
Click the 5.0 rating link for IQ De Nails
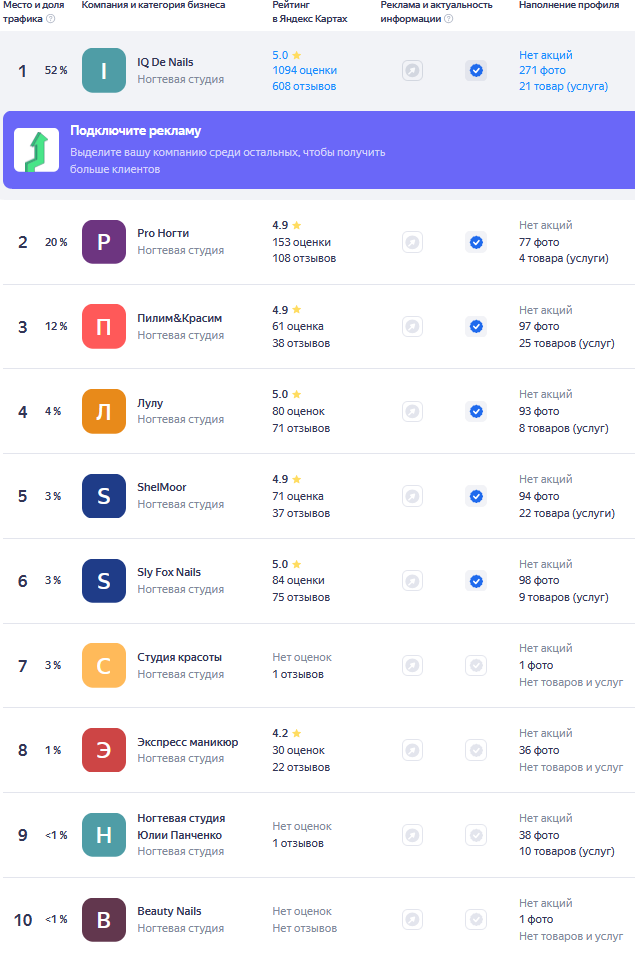(286, 55)
